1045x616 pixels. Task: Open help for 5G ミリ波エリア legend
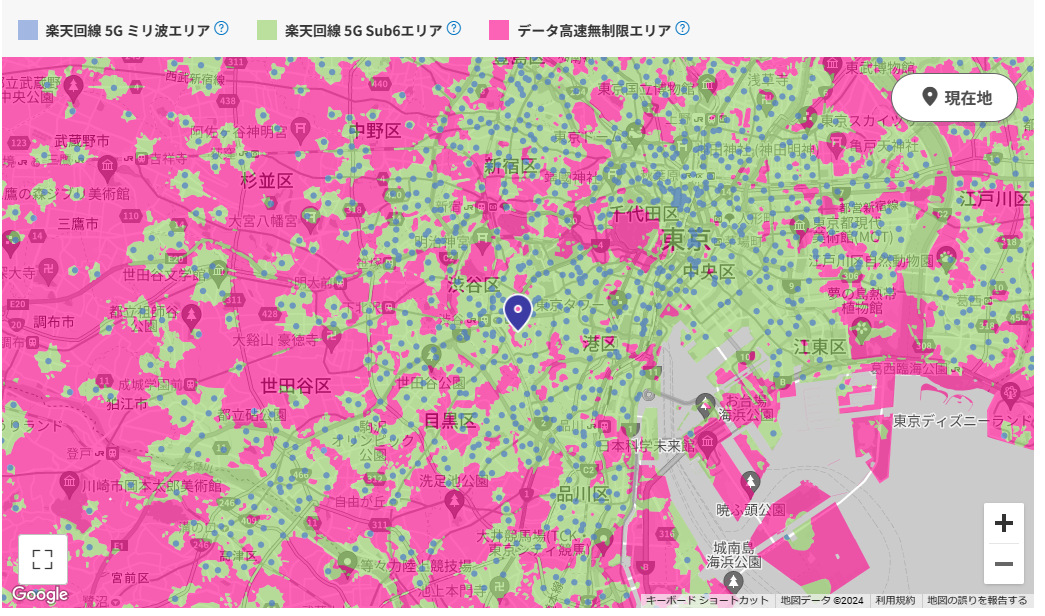tap(222, 29)
